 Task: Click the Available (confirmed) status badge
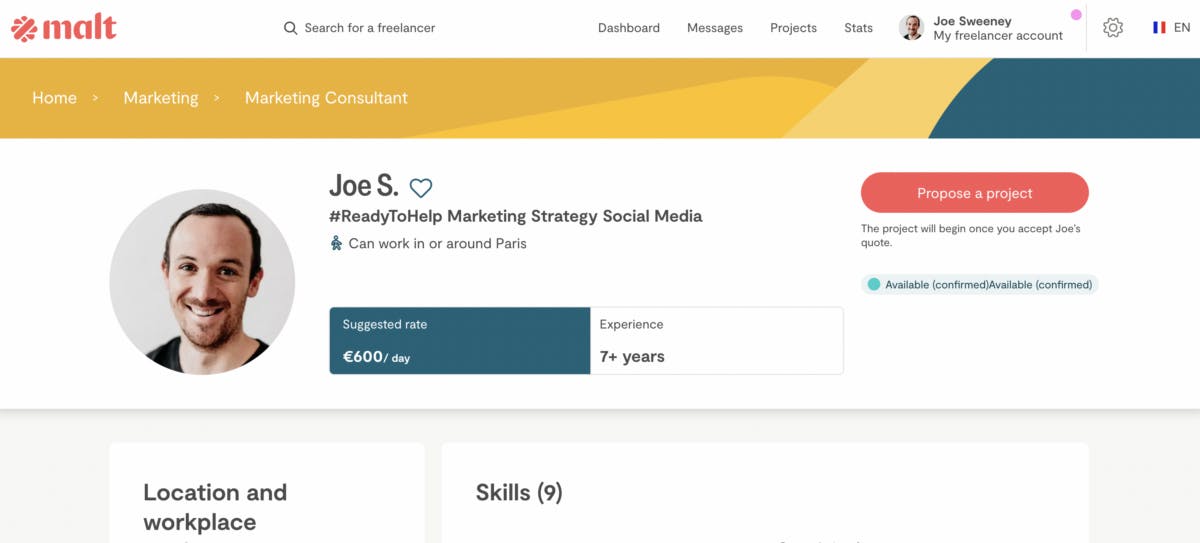[x=980, y=285]
